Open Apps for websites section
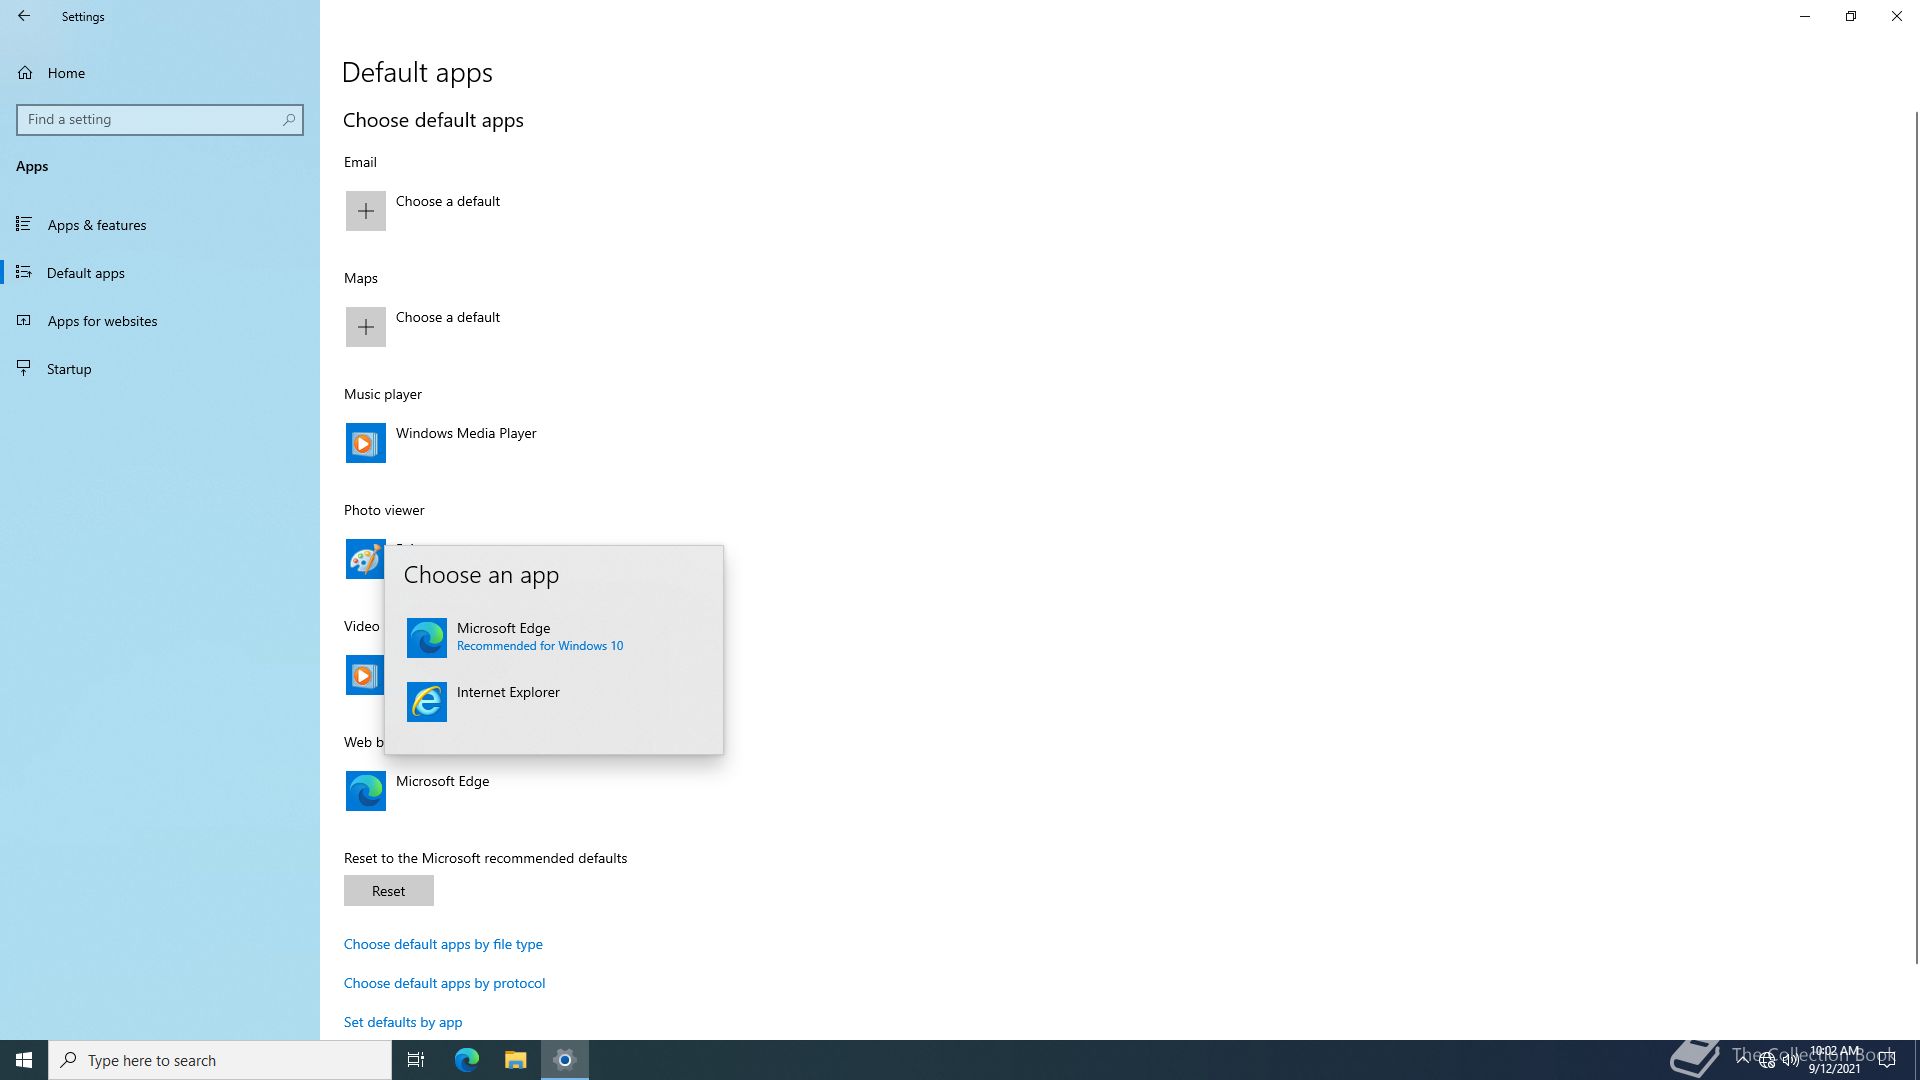 coord(160,321)
